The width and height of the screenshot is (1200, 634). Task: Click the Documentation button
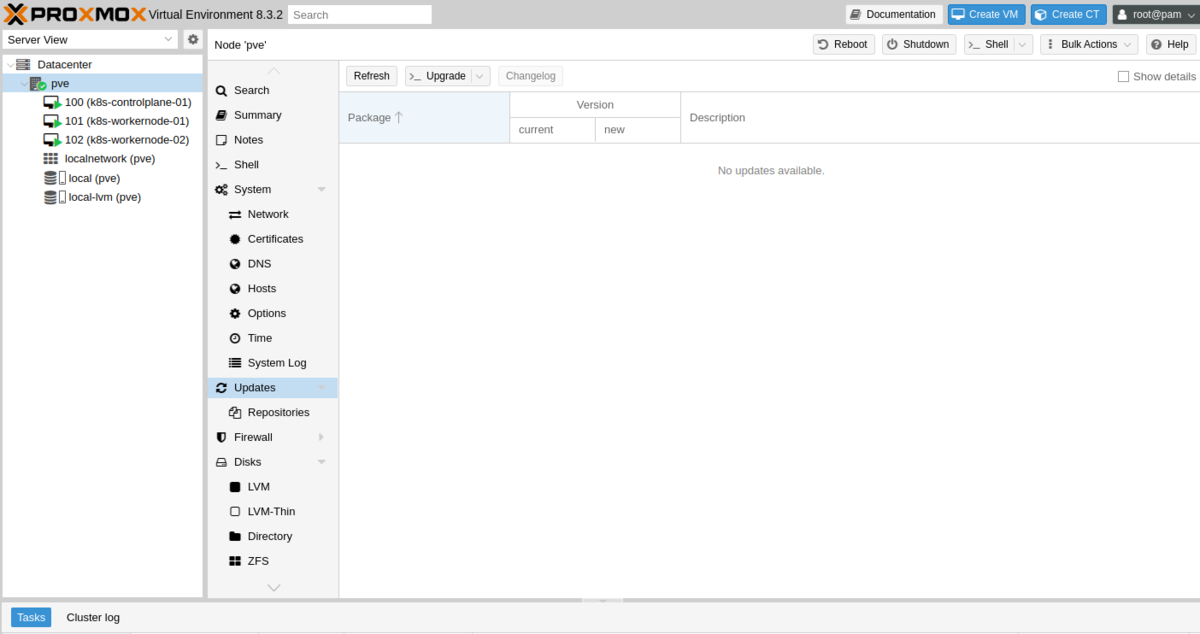click(894, 15)
